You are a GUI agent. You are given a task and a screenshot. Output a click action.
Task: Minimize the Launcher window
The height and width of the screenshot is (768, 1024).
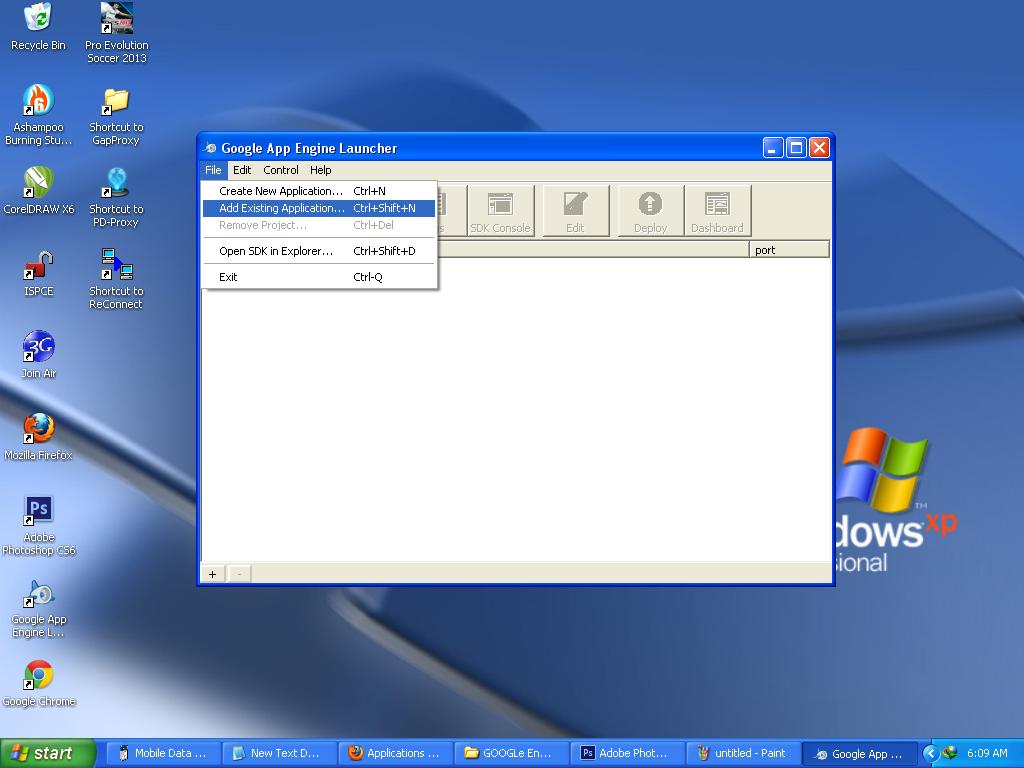coord(773,148)
